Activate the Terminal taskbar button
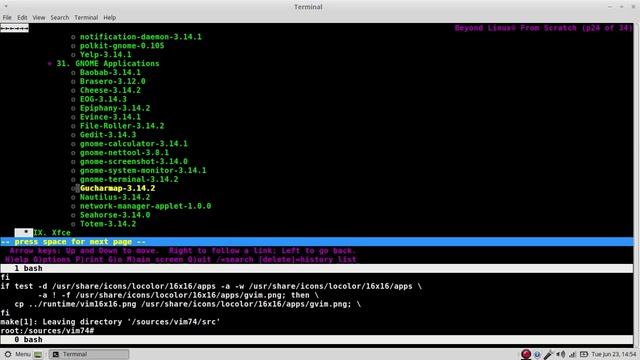640x360 pixels. click(89, 354)
